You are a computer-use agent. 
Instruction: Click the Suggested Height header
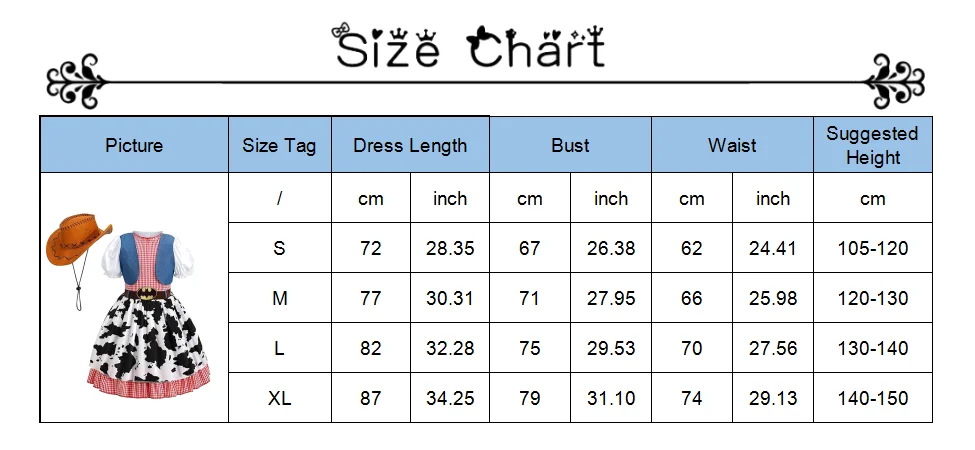point(872,146)
